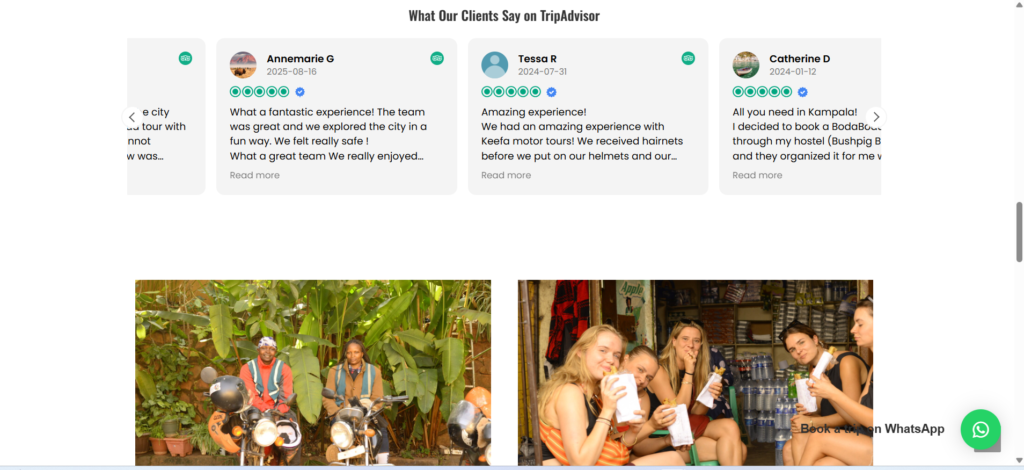Click the page vertical scrollbar thumb
This screenshot has height=470, width=1024.
pos(1019,232)
